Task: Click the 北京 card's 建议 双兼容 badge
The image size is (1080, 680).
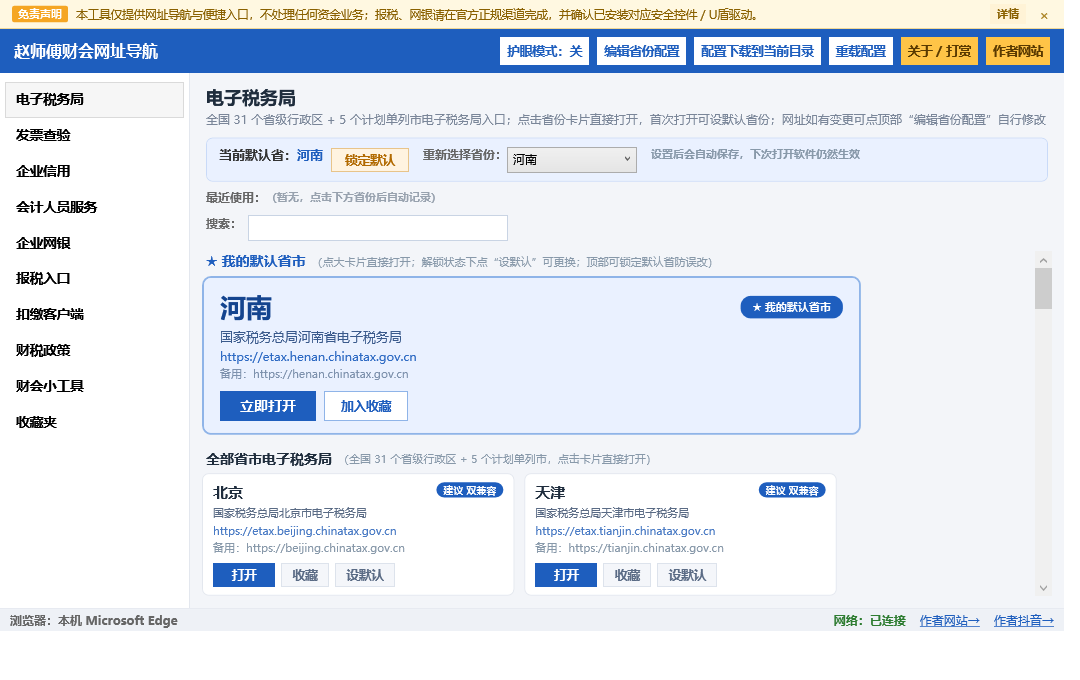Action: coord(470,491)
